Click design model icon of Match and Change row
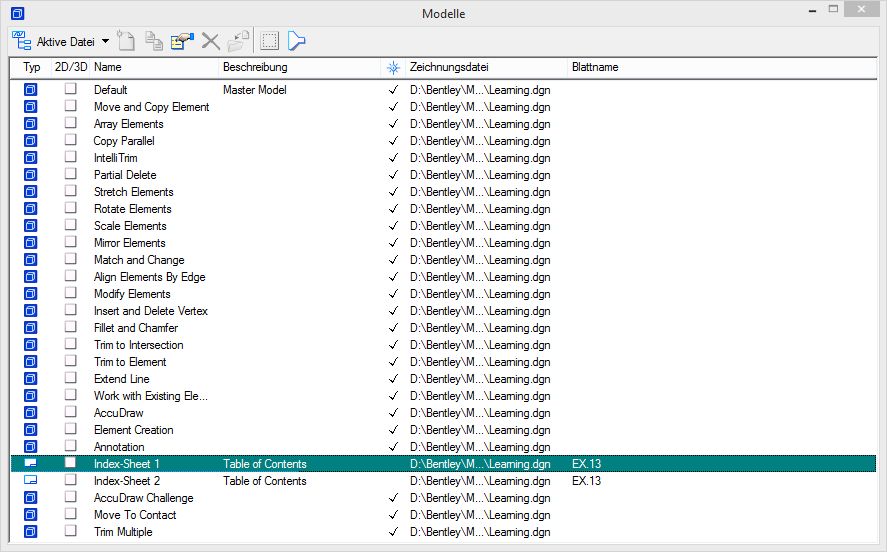Image resolution: width=887 pixels, height=552 pixels. pyautogui.click(x=31, y=259)
